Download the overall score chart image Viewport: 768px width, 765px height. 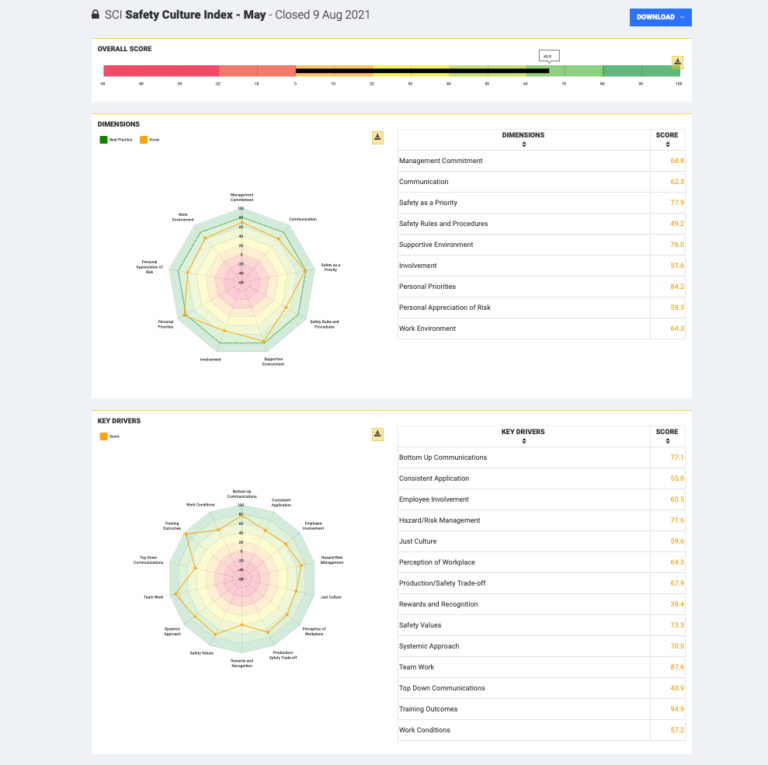pos(677,62)
